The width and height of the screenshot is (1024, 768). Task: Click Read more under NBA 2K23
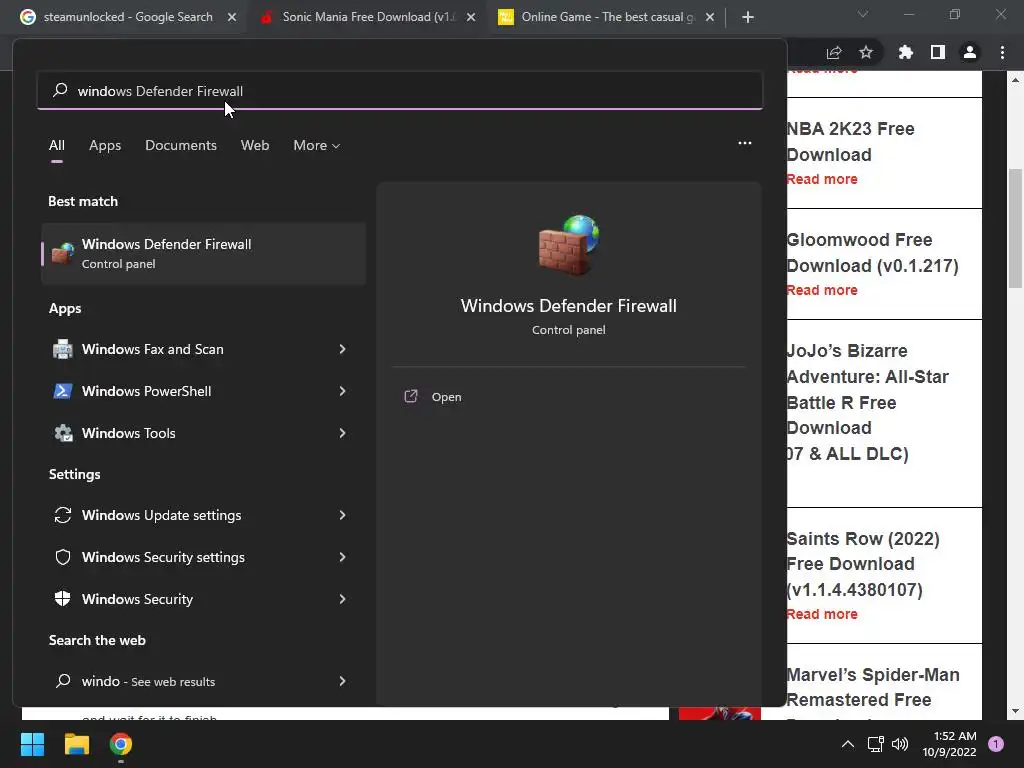pyautogui.click(x=822, y=179)
